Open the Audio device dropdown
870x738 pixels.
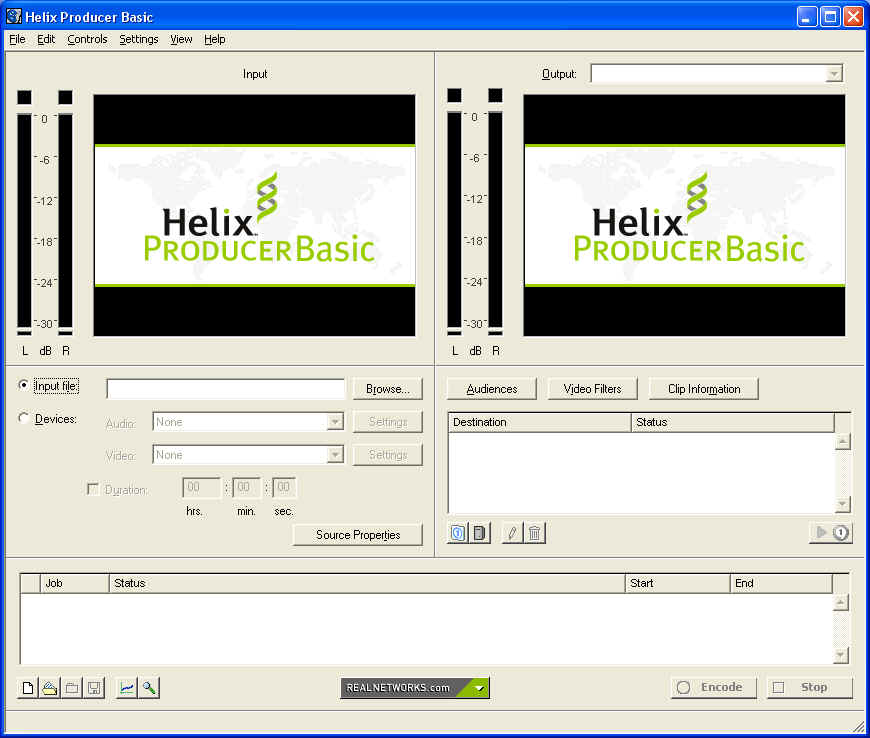click(x=335, y=422)
